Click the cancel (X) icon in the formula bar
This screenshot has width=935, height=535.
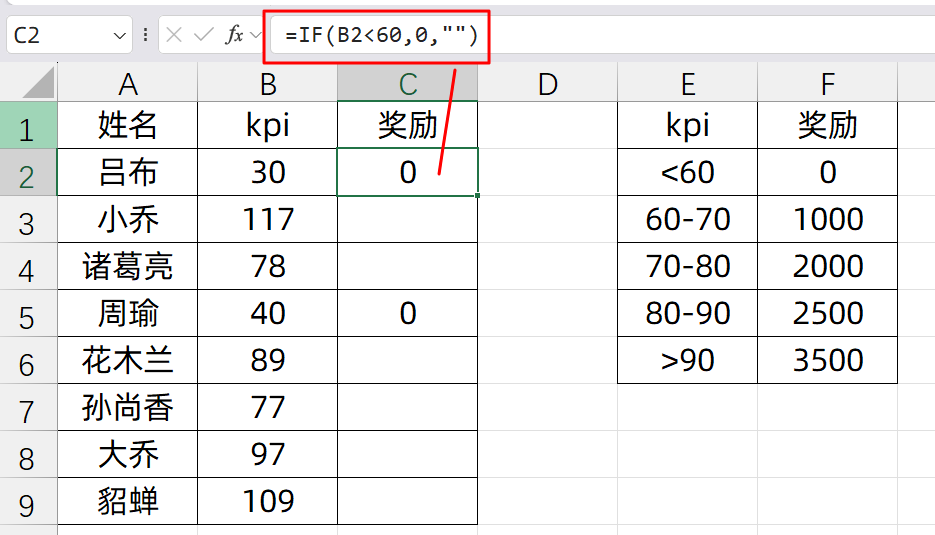coord(174,35)
